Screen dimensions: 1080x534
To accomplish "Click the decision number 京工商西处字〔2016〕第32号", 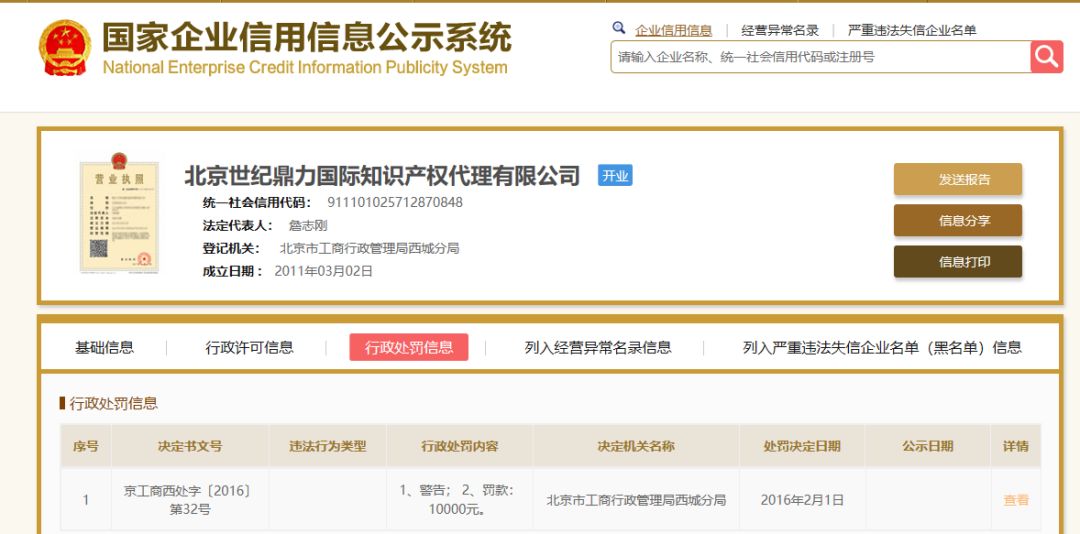I will coord(189,500).
